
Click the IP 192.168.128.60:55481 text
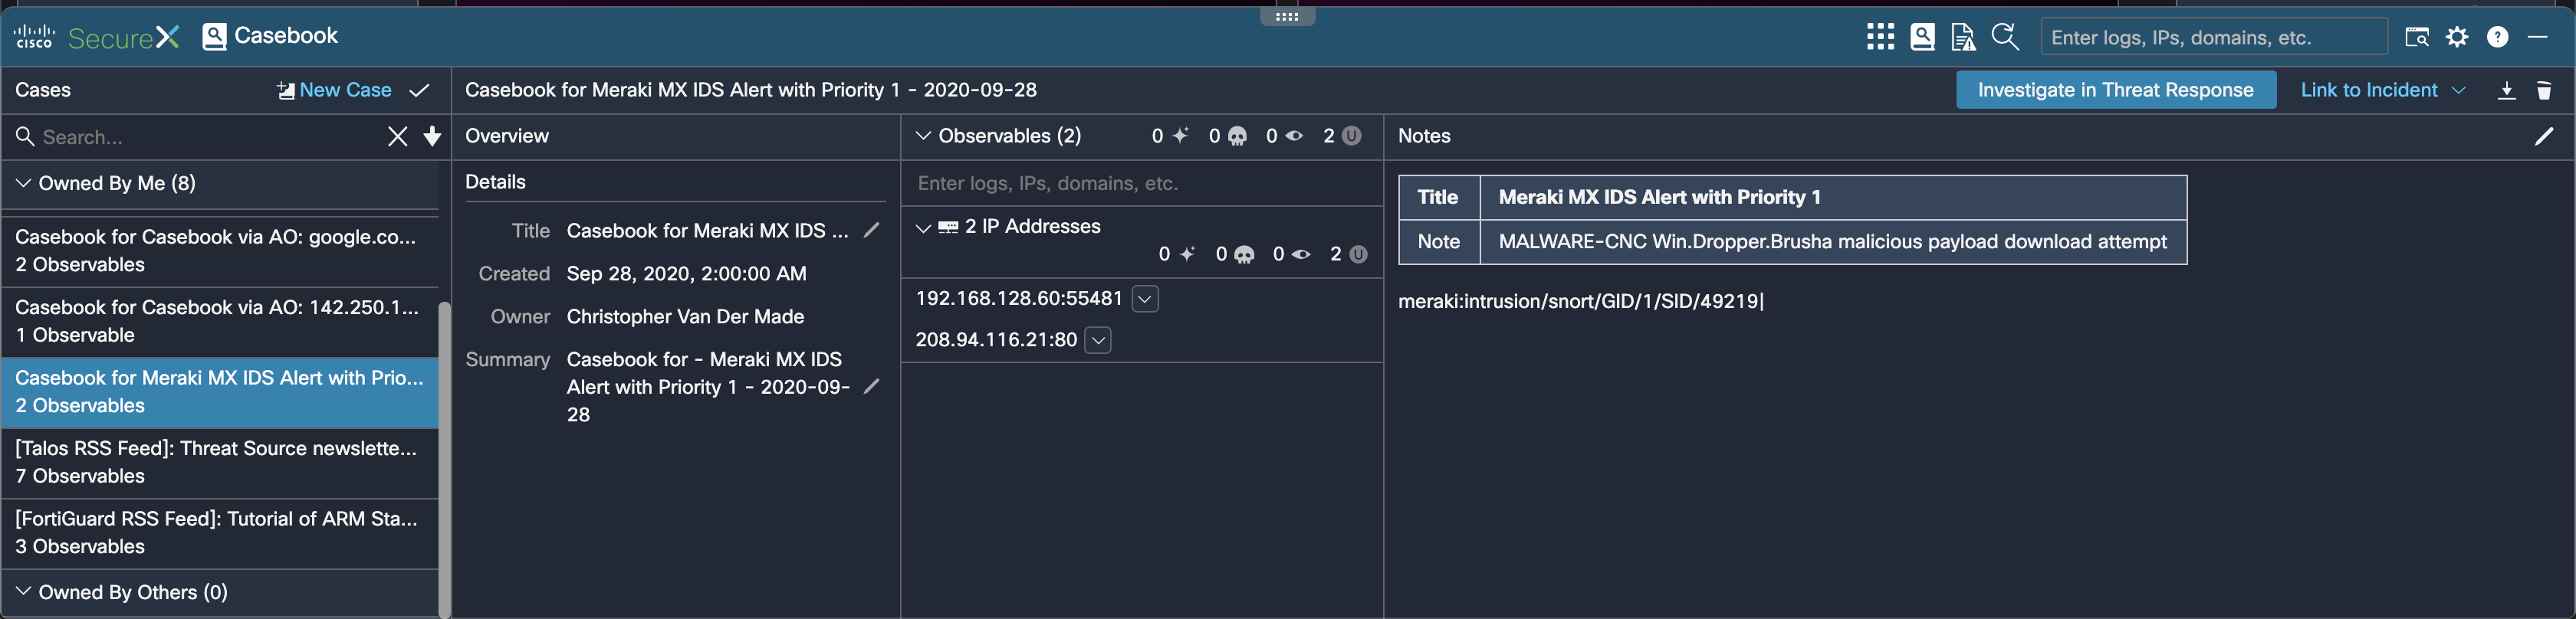pyautogui.click(x=1019, y=298)
